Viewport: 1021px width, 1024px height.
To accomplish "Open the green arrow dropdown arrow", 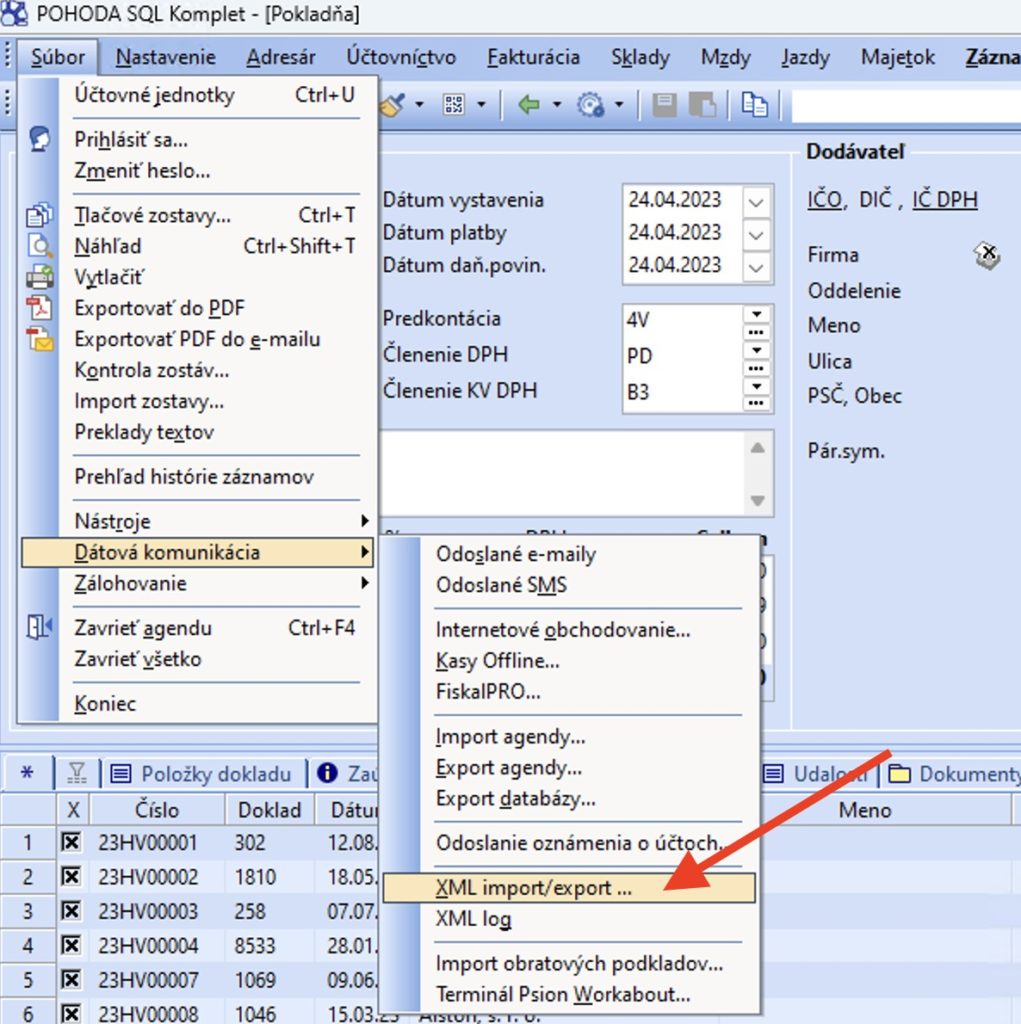I will click(x=557, y=104).
